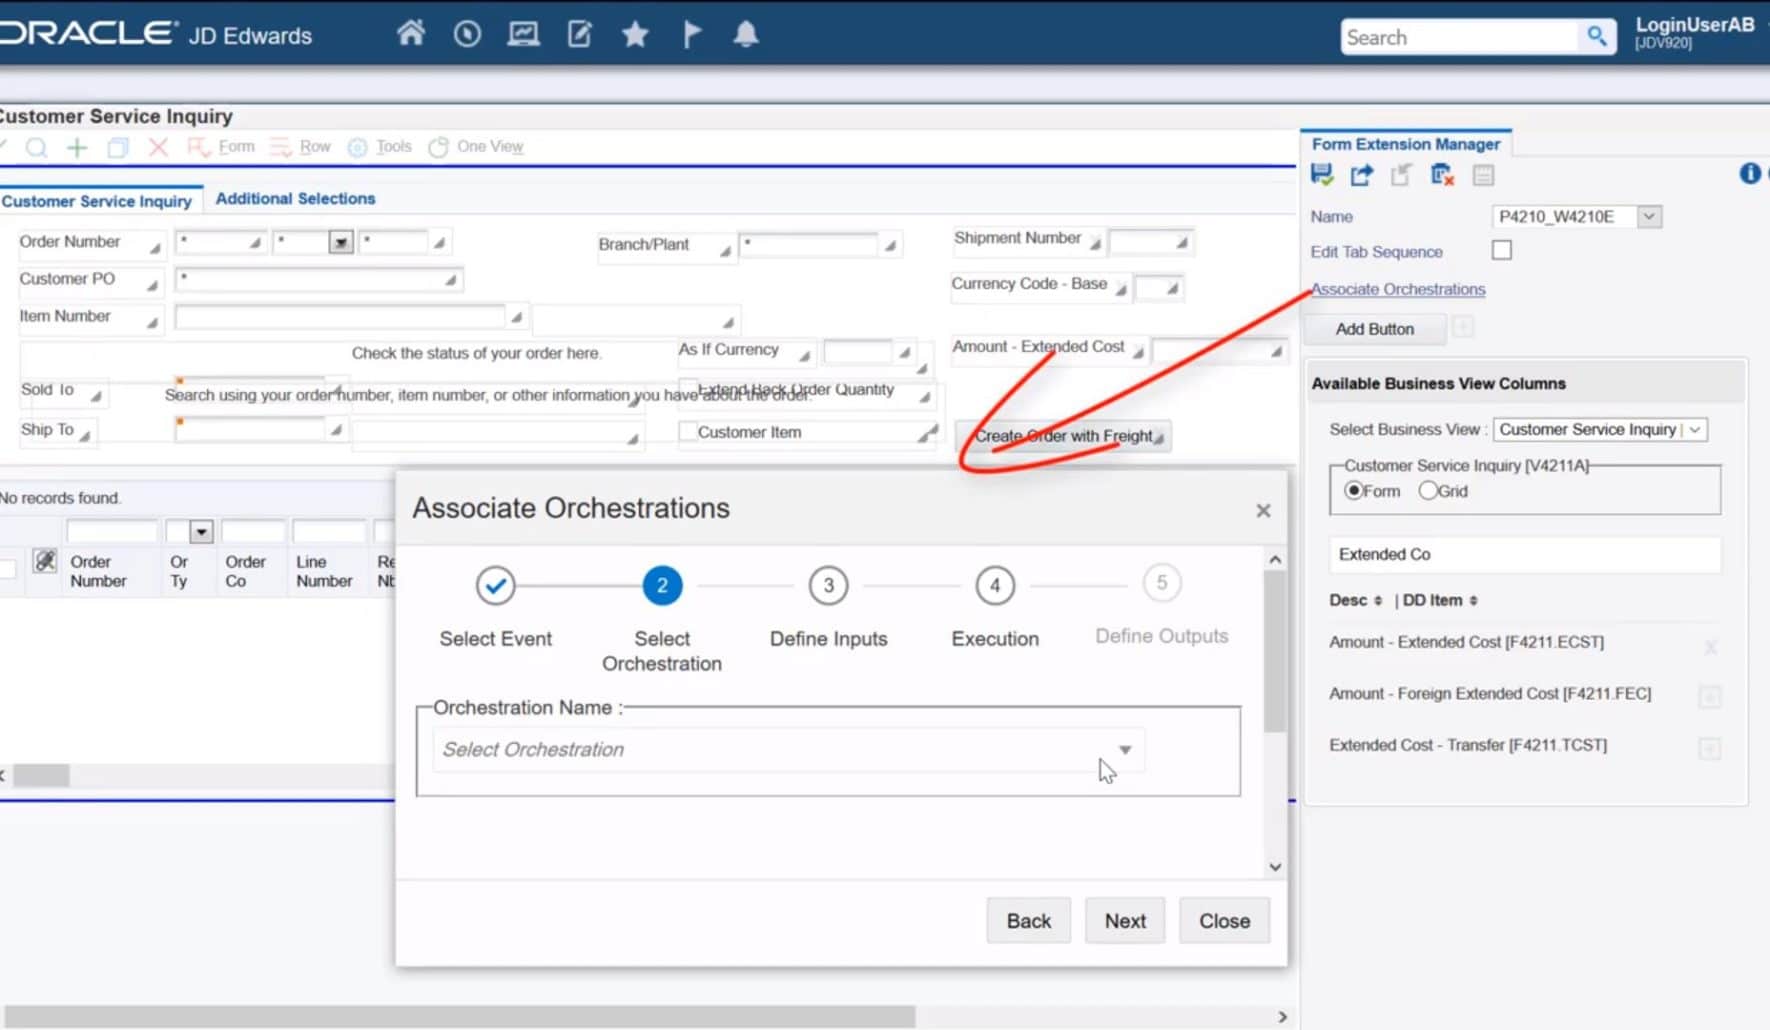Open the Order Number type dropdown arrow
Screen dimensions: 1770x1030
point(341,242)
